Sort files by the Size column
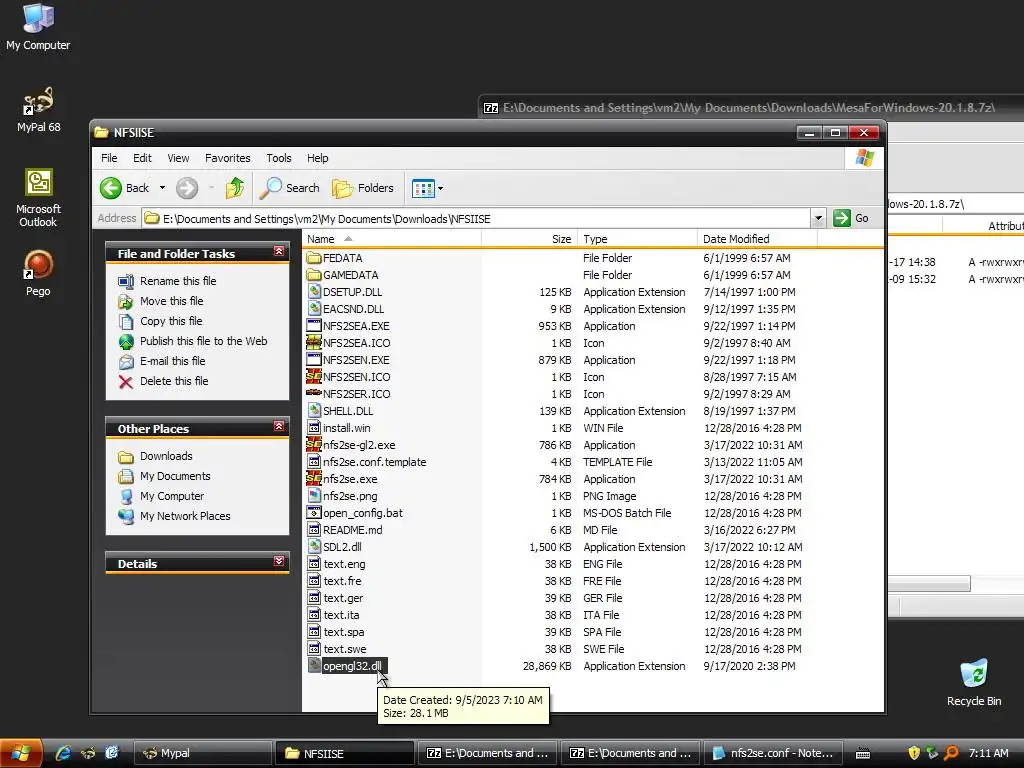1024x768 pixels. (x=529, y=239)
